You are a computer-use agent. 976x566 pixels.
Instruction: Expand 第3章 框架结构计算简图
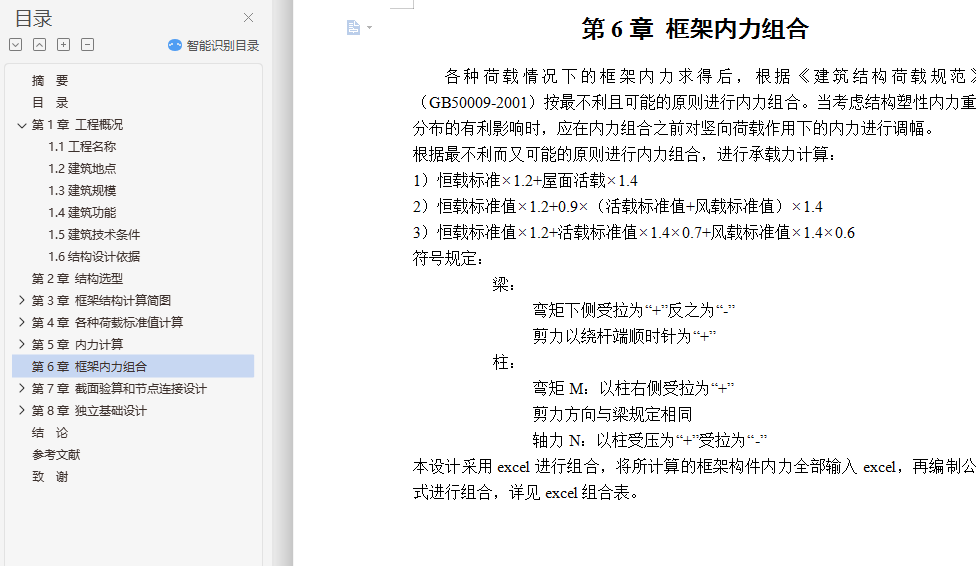[22, 300]
